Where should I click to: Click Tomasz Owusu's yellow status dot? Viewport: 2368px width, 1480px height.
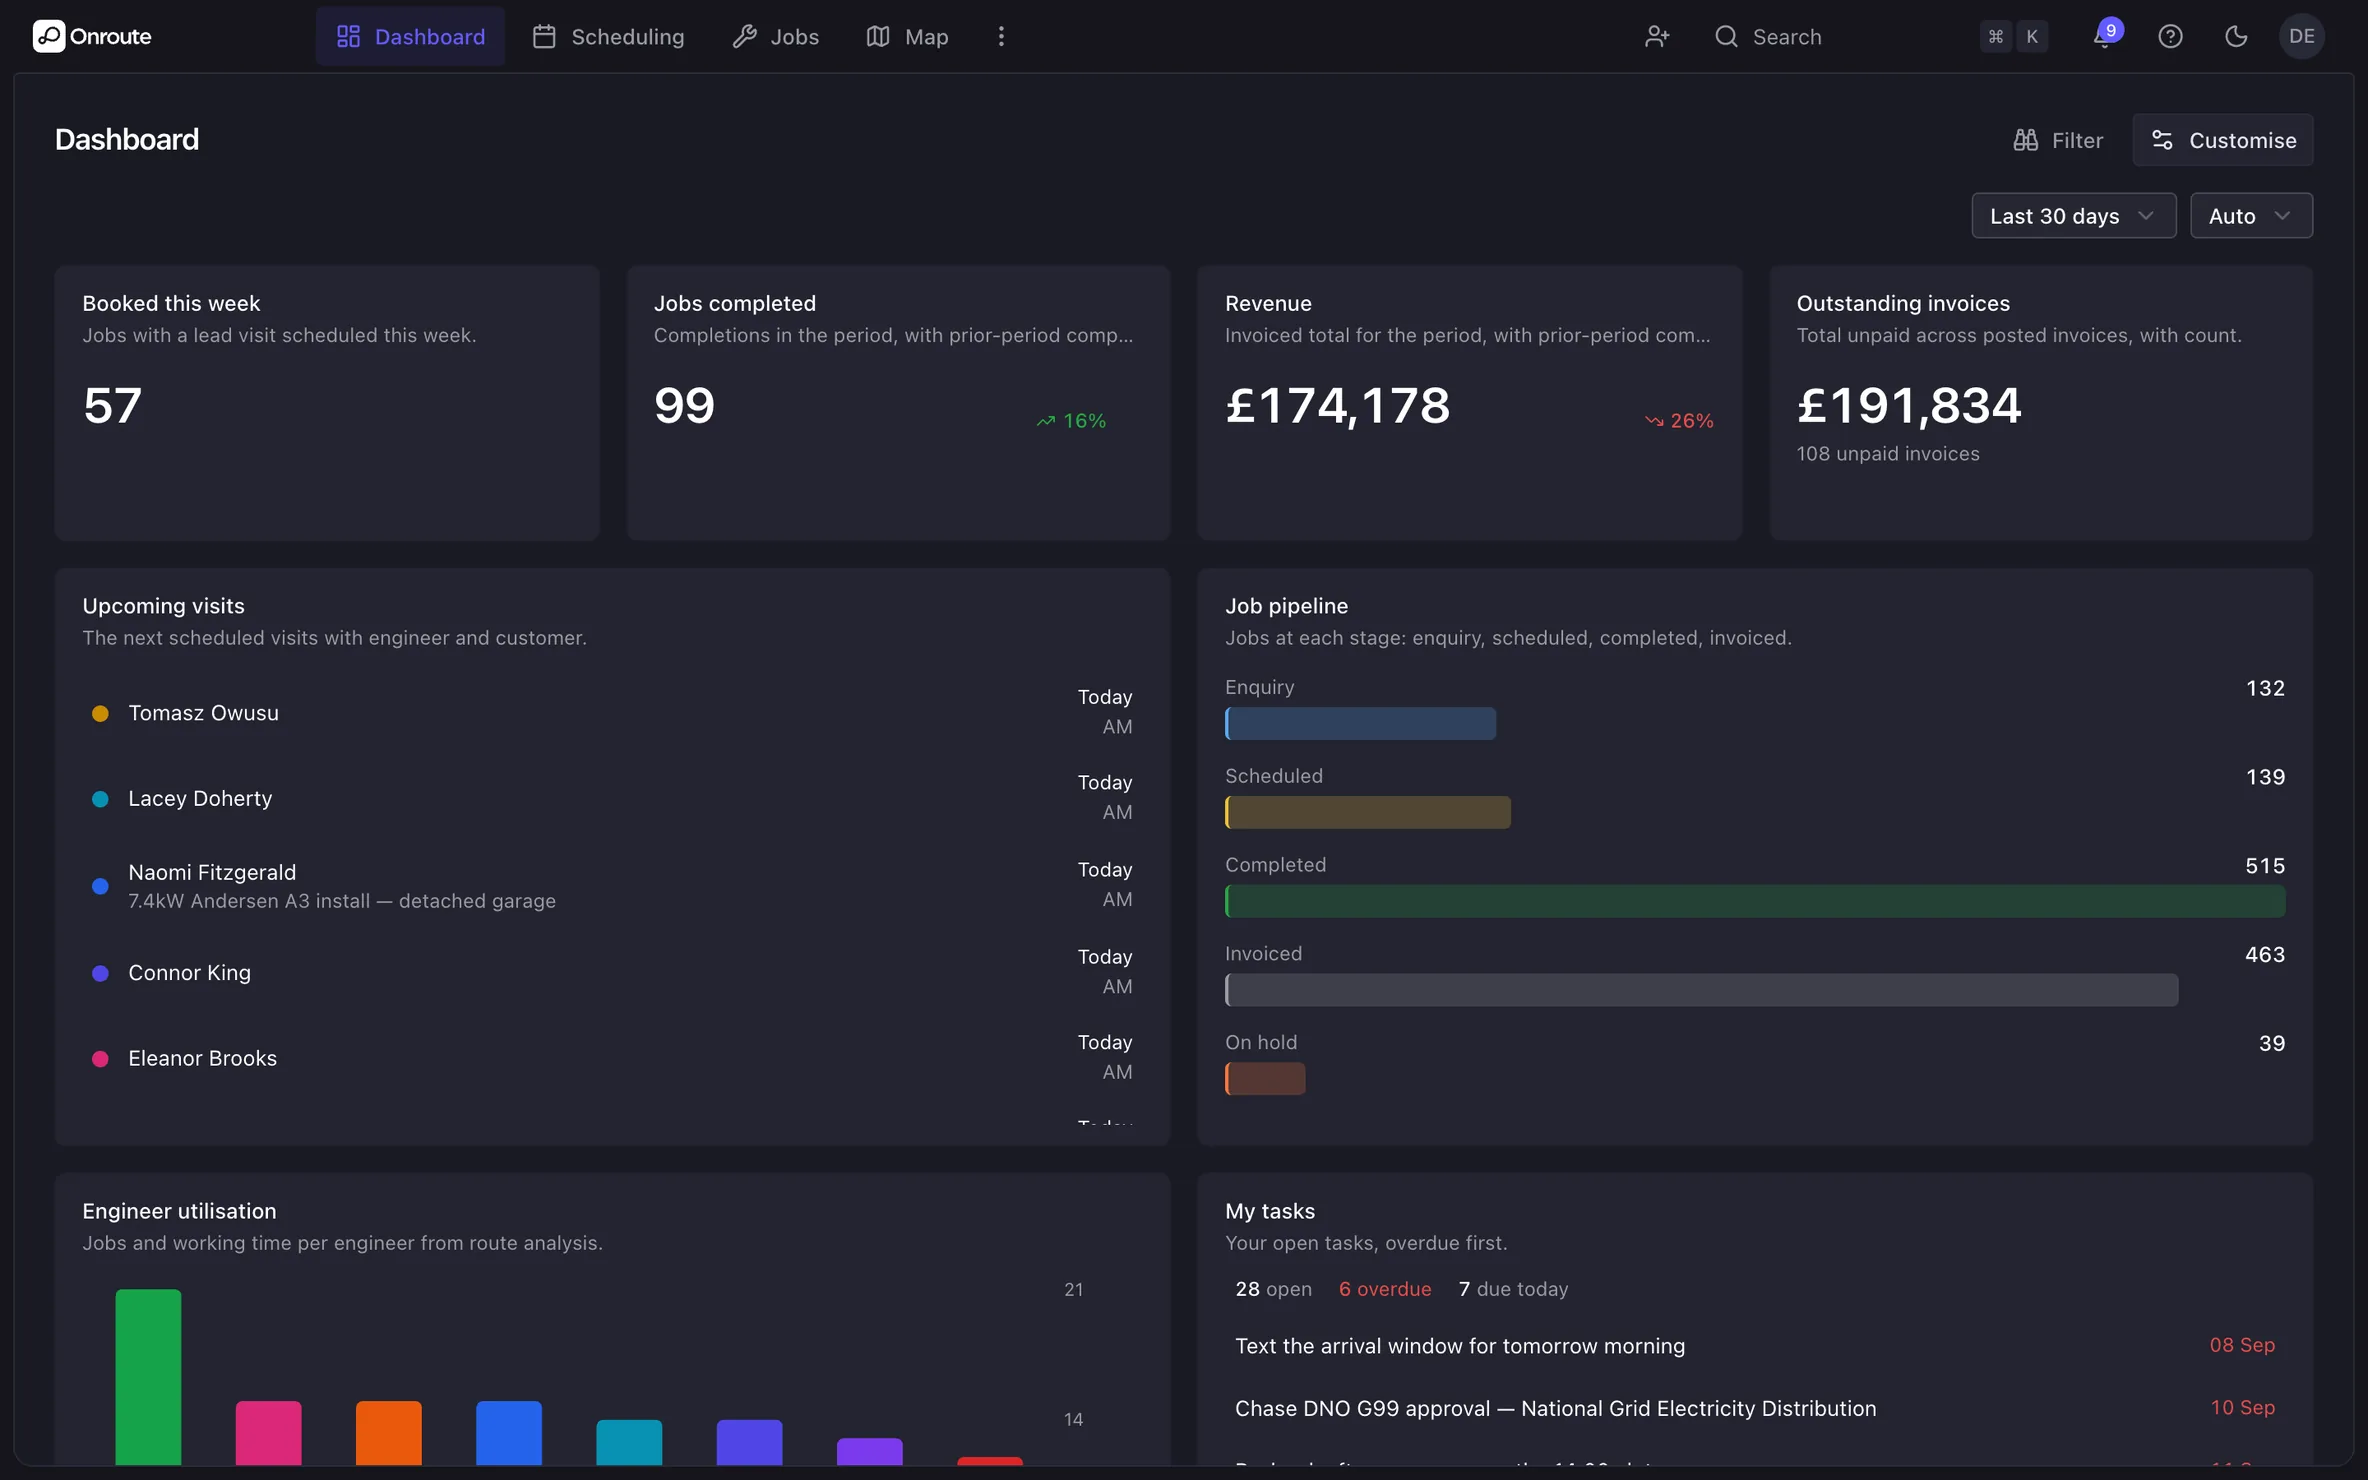click(x=100, y=713)
